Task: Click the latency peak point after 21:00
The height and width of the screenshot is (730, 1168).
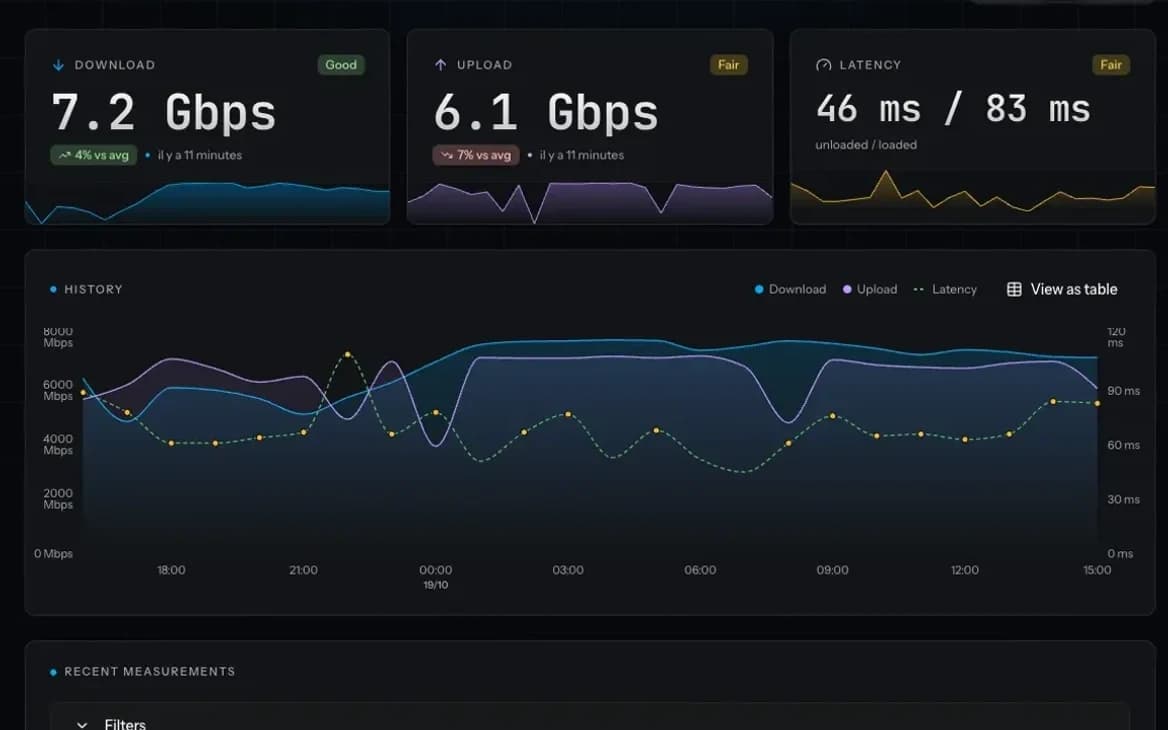Action: coord(348,355)
